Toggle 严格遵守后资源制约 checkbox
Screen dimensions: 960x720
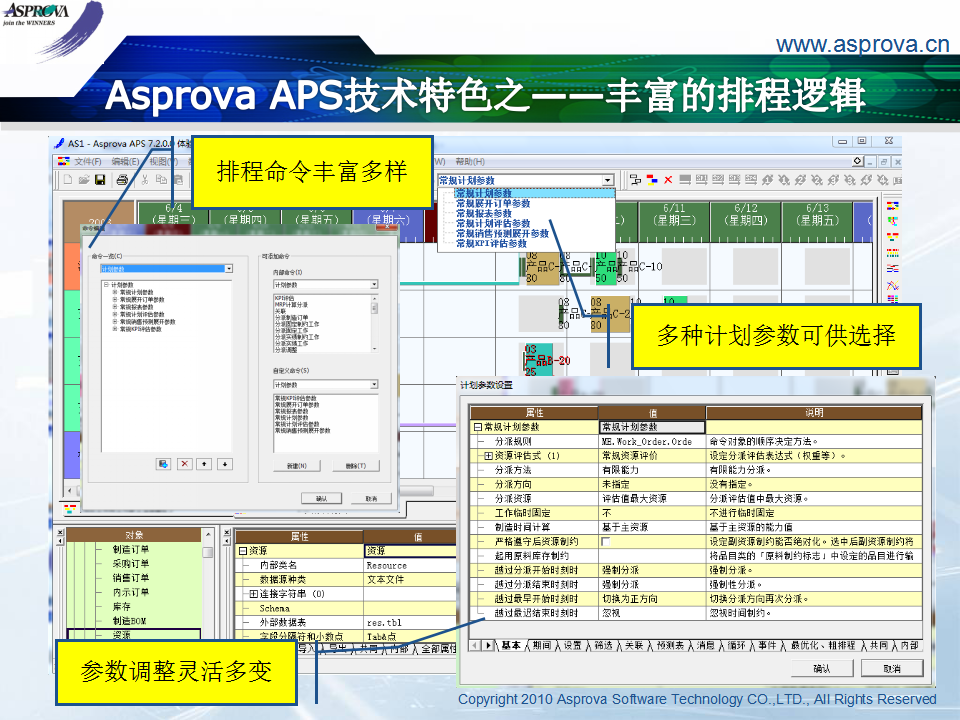coord(606,542)
